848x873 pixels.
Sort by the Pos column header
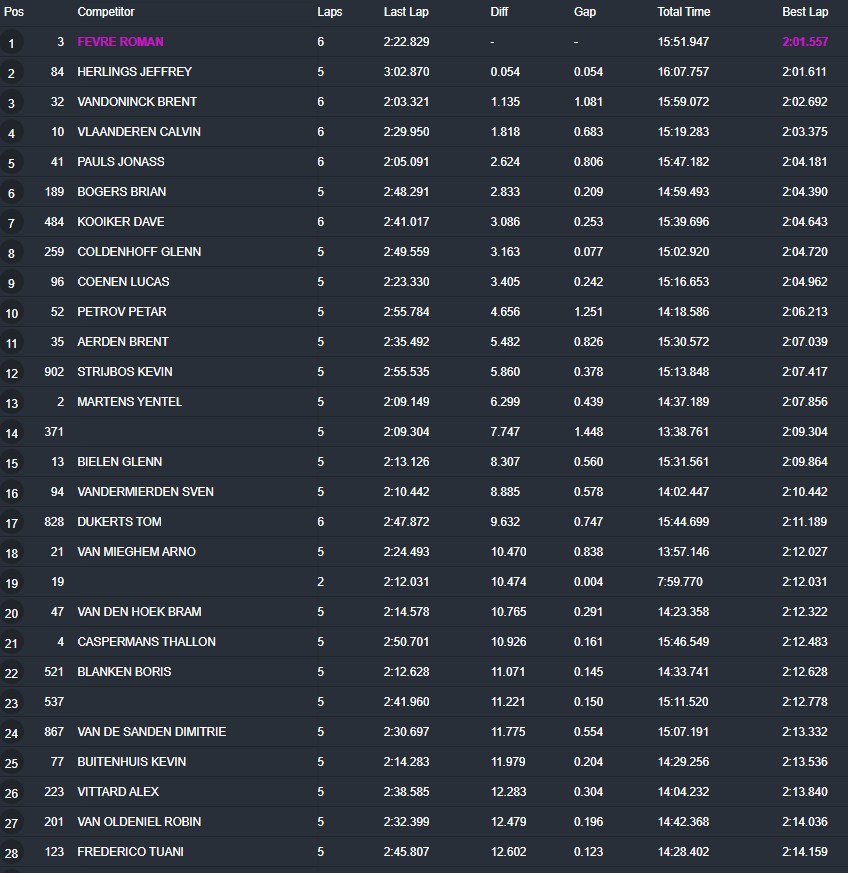[12, 12]
